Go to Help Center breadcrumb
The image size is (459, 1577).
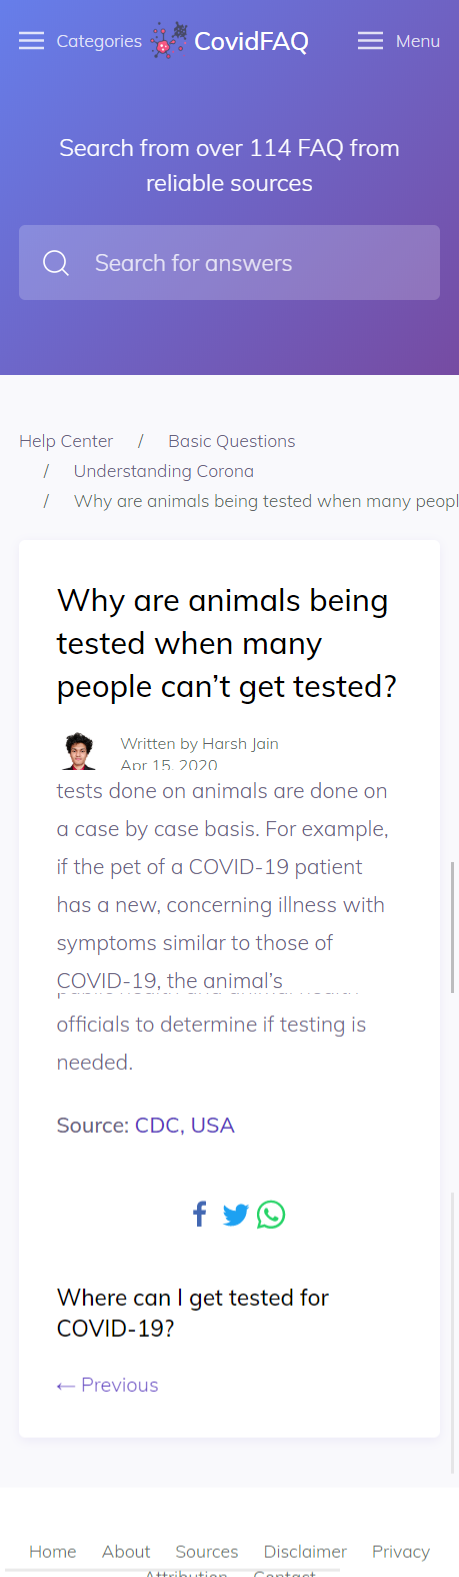coord(66,441)
